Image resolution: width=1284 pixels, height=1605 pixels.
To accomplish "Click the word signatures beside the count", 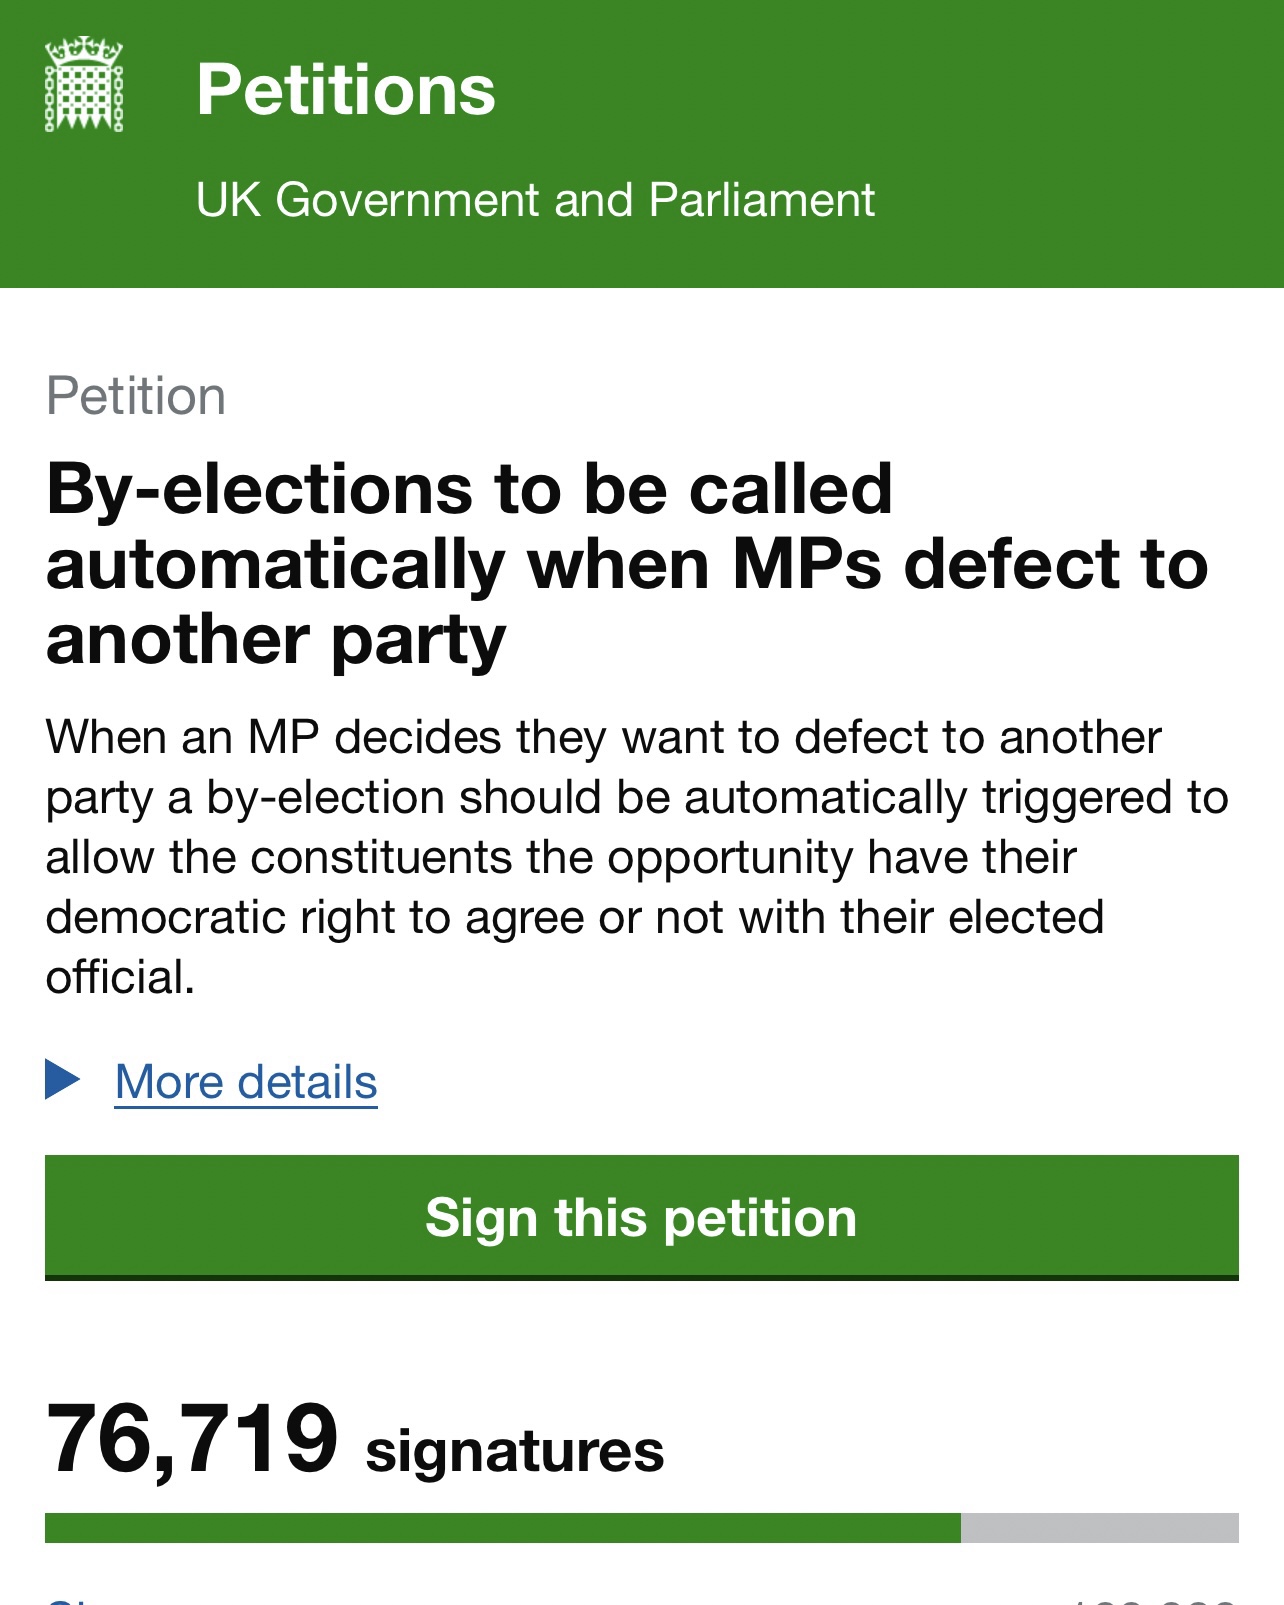I will click(x=514, y=1451).
